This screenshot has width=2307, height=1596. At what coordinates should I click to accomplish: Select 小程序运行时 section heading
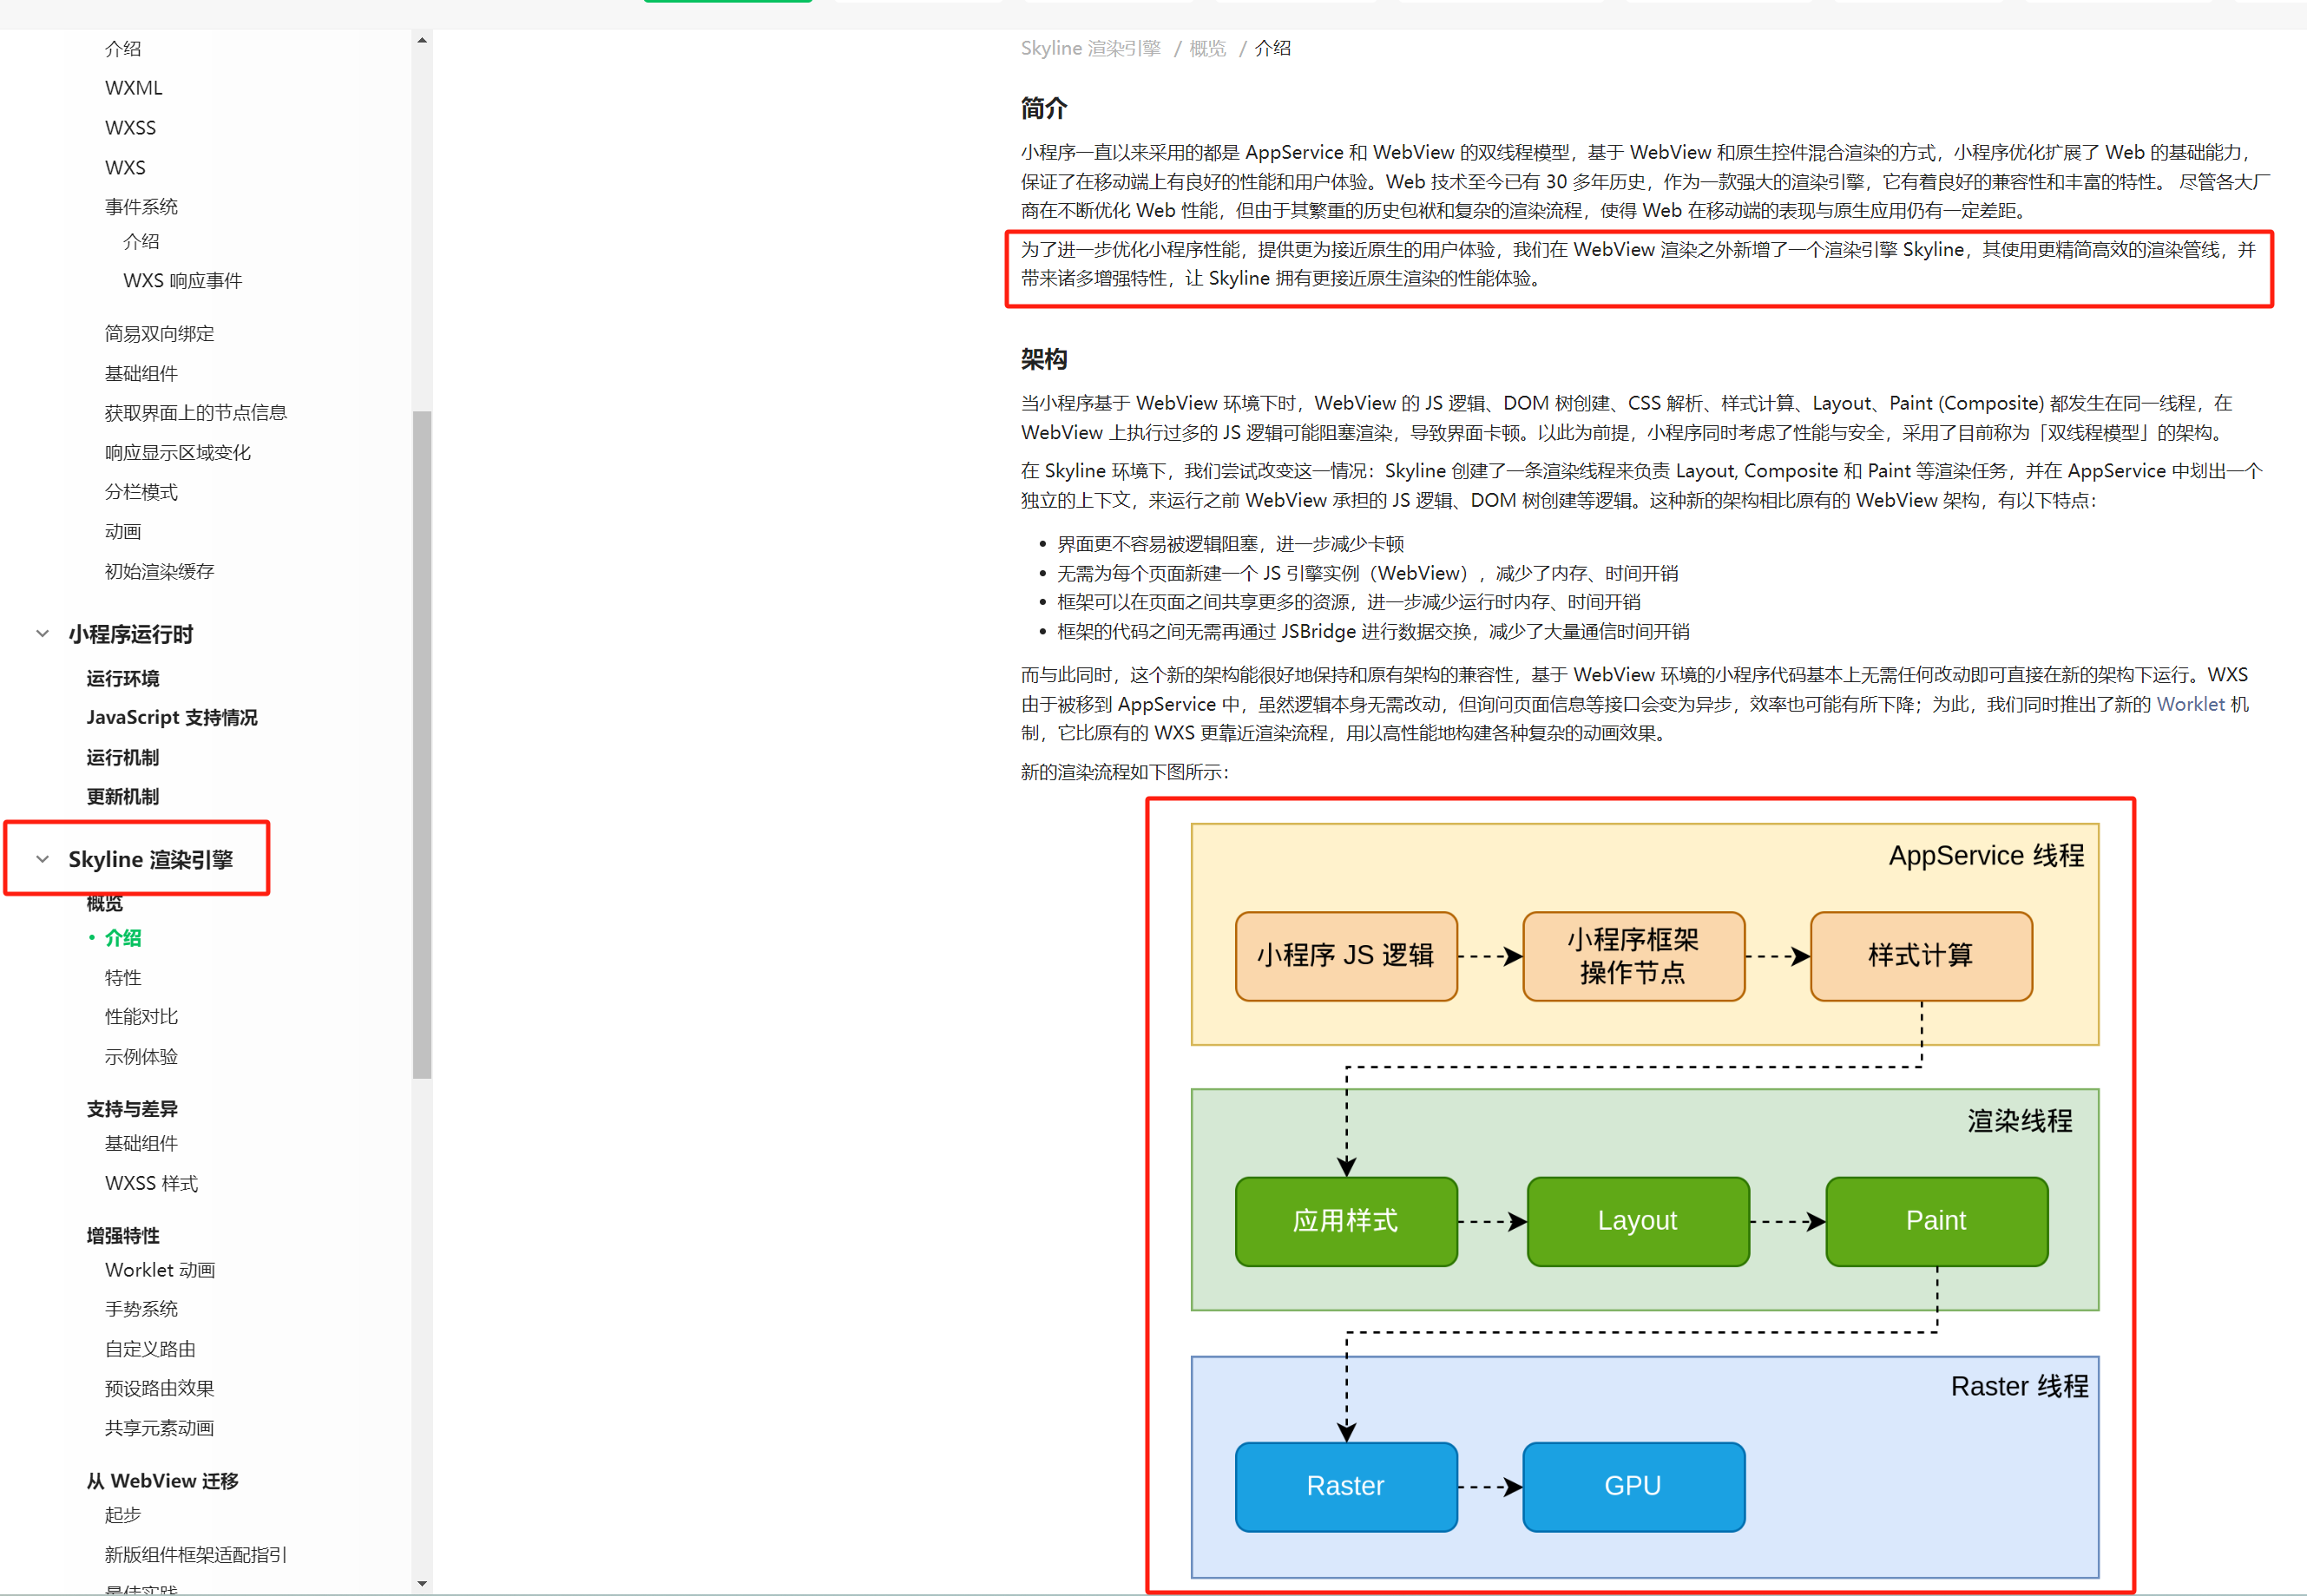point(130,634)
